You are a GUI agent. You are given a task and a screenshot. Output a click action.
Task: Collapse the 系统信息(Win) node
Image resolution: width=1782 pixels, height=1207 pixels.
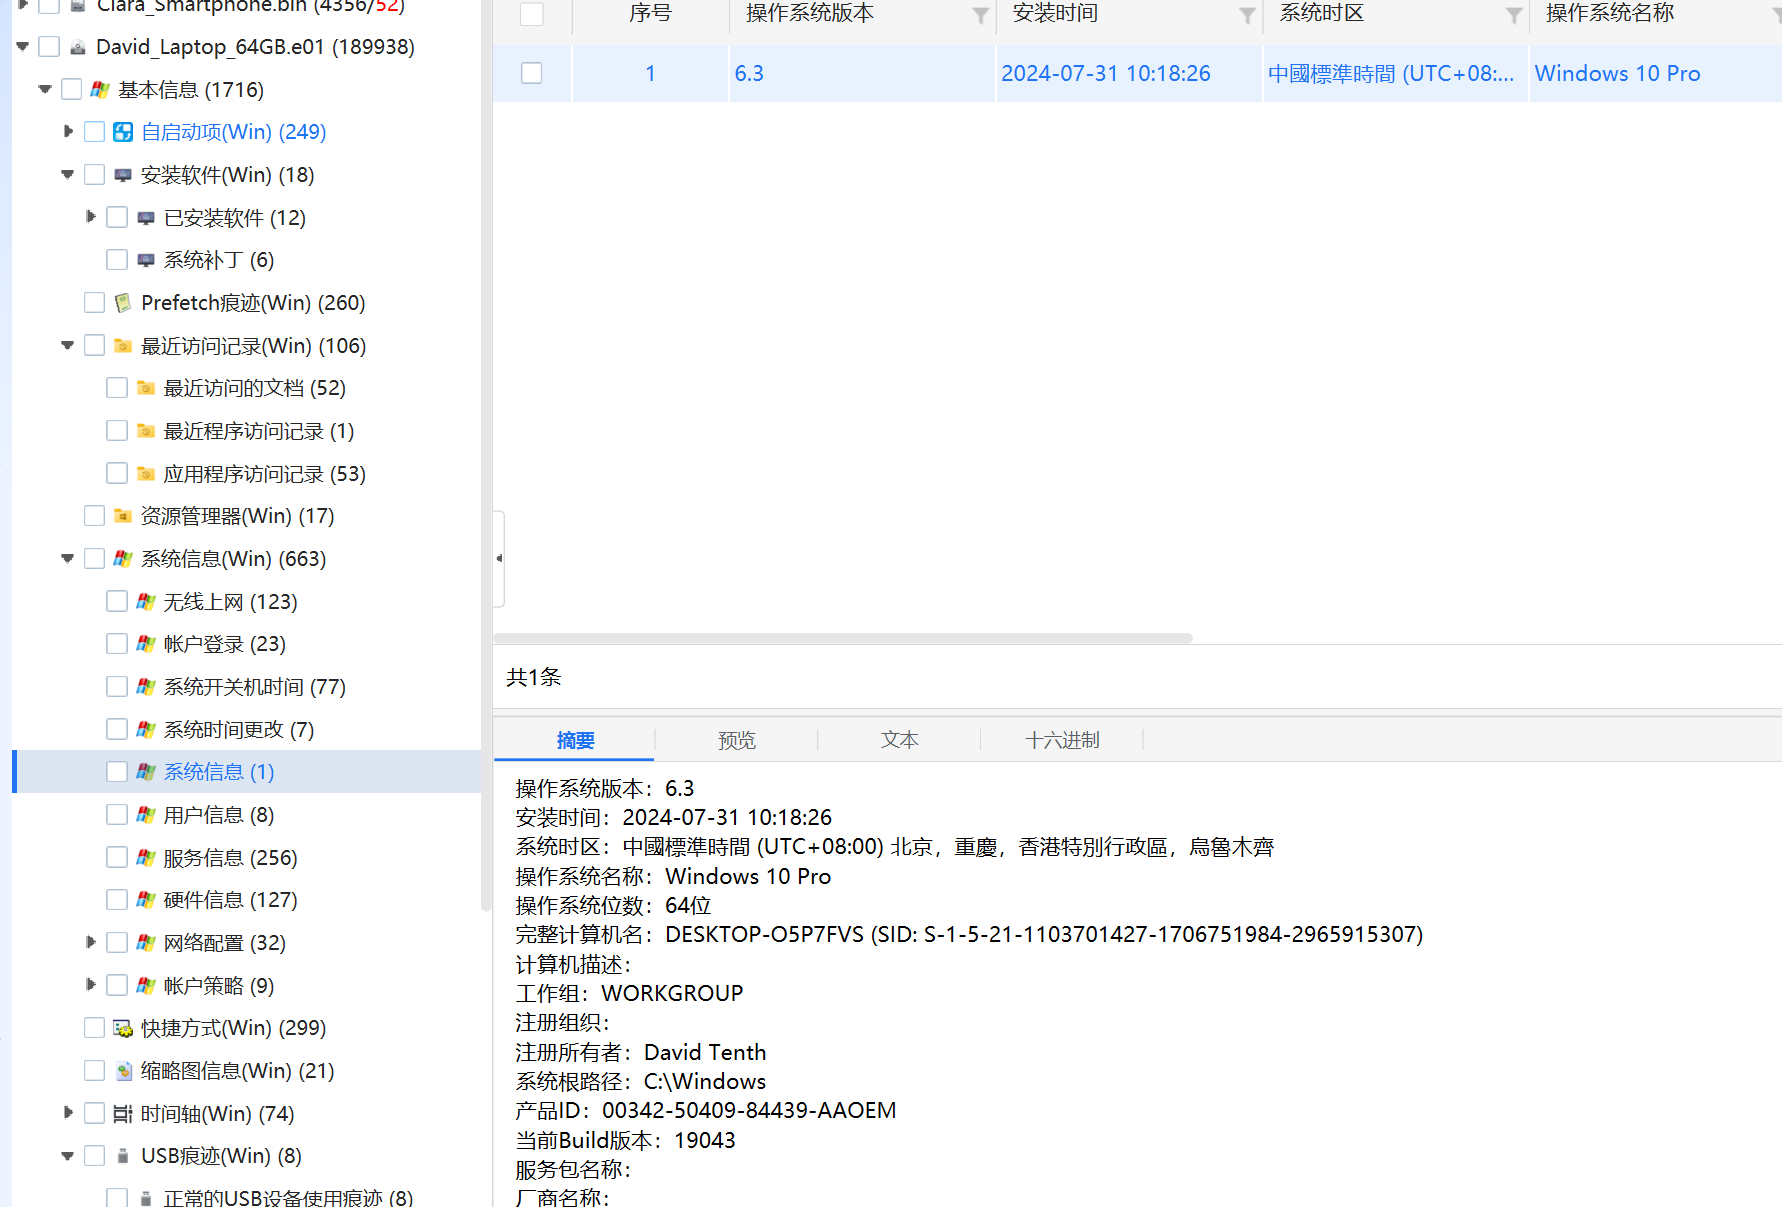click(x=68, y=559)
